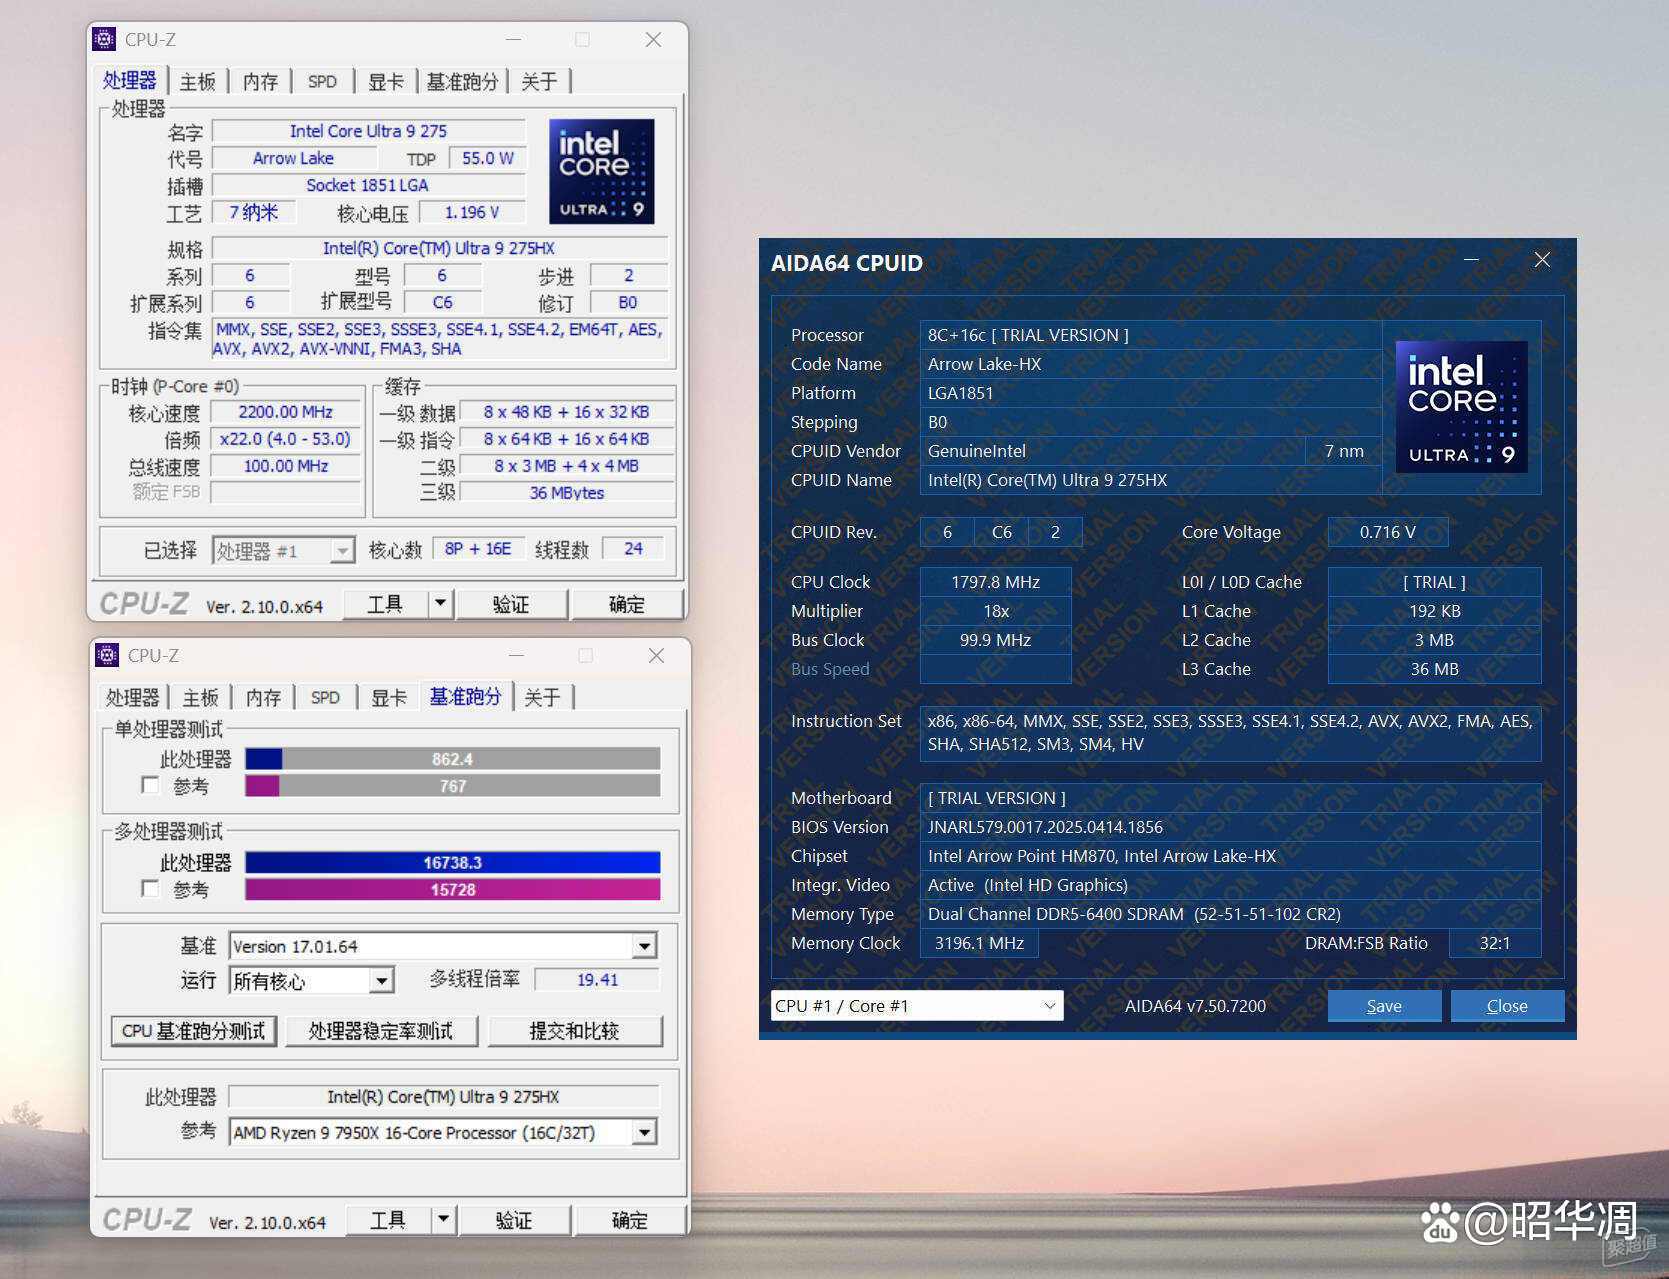Switch to 基准跑分 tab in top CPU-Z window
Viewport: 1669px width, 1279px height.
[x=462, y=81]
